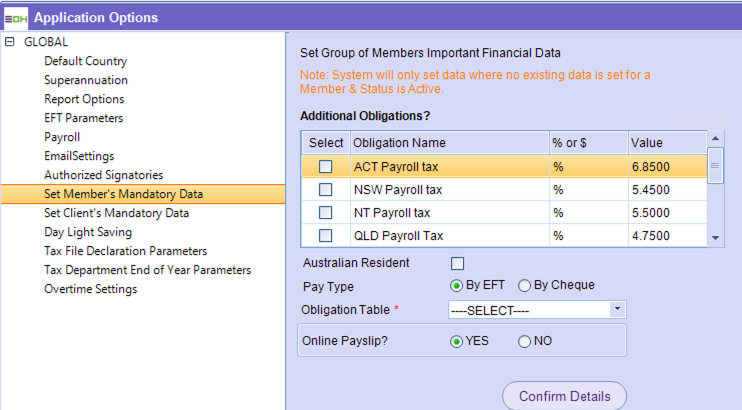Open Overtime Settings in sidebar
This screenshot has width=742, height=410.
(x=91, y=289)
